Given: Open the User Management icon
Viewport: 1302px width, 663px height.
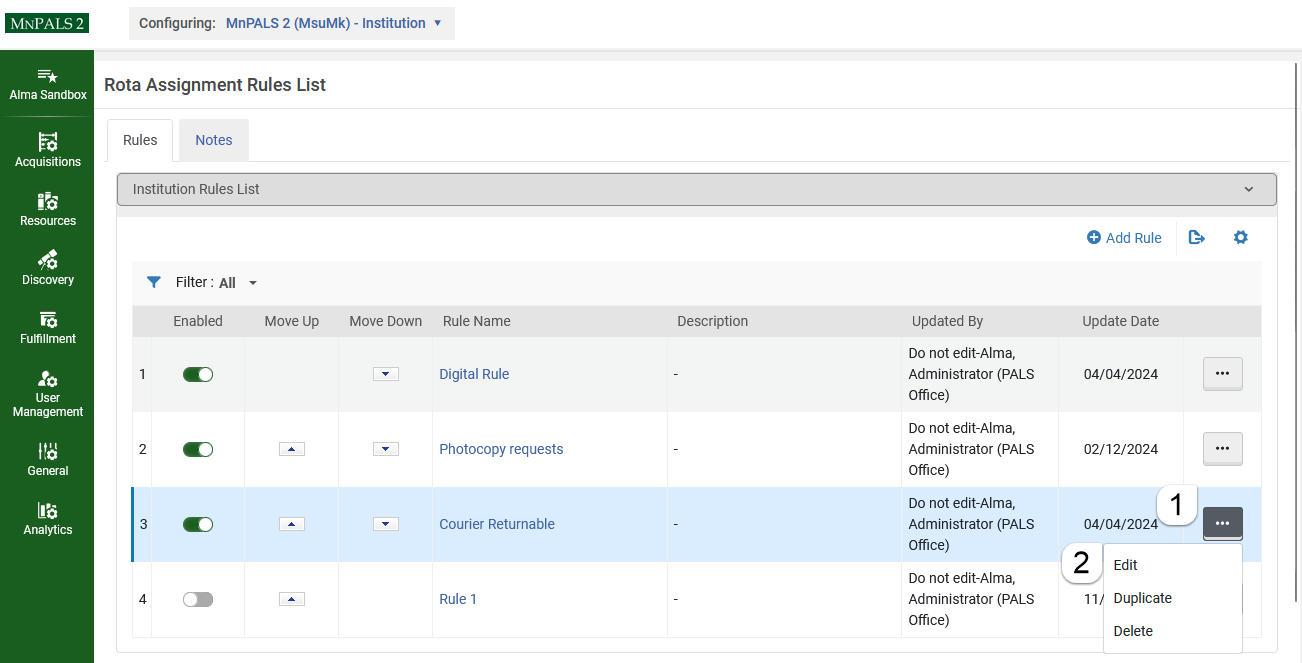Looking at the screenshot, I should (x=47, y=380).
